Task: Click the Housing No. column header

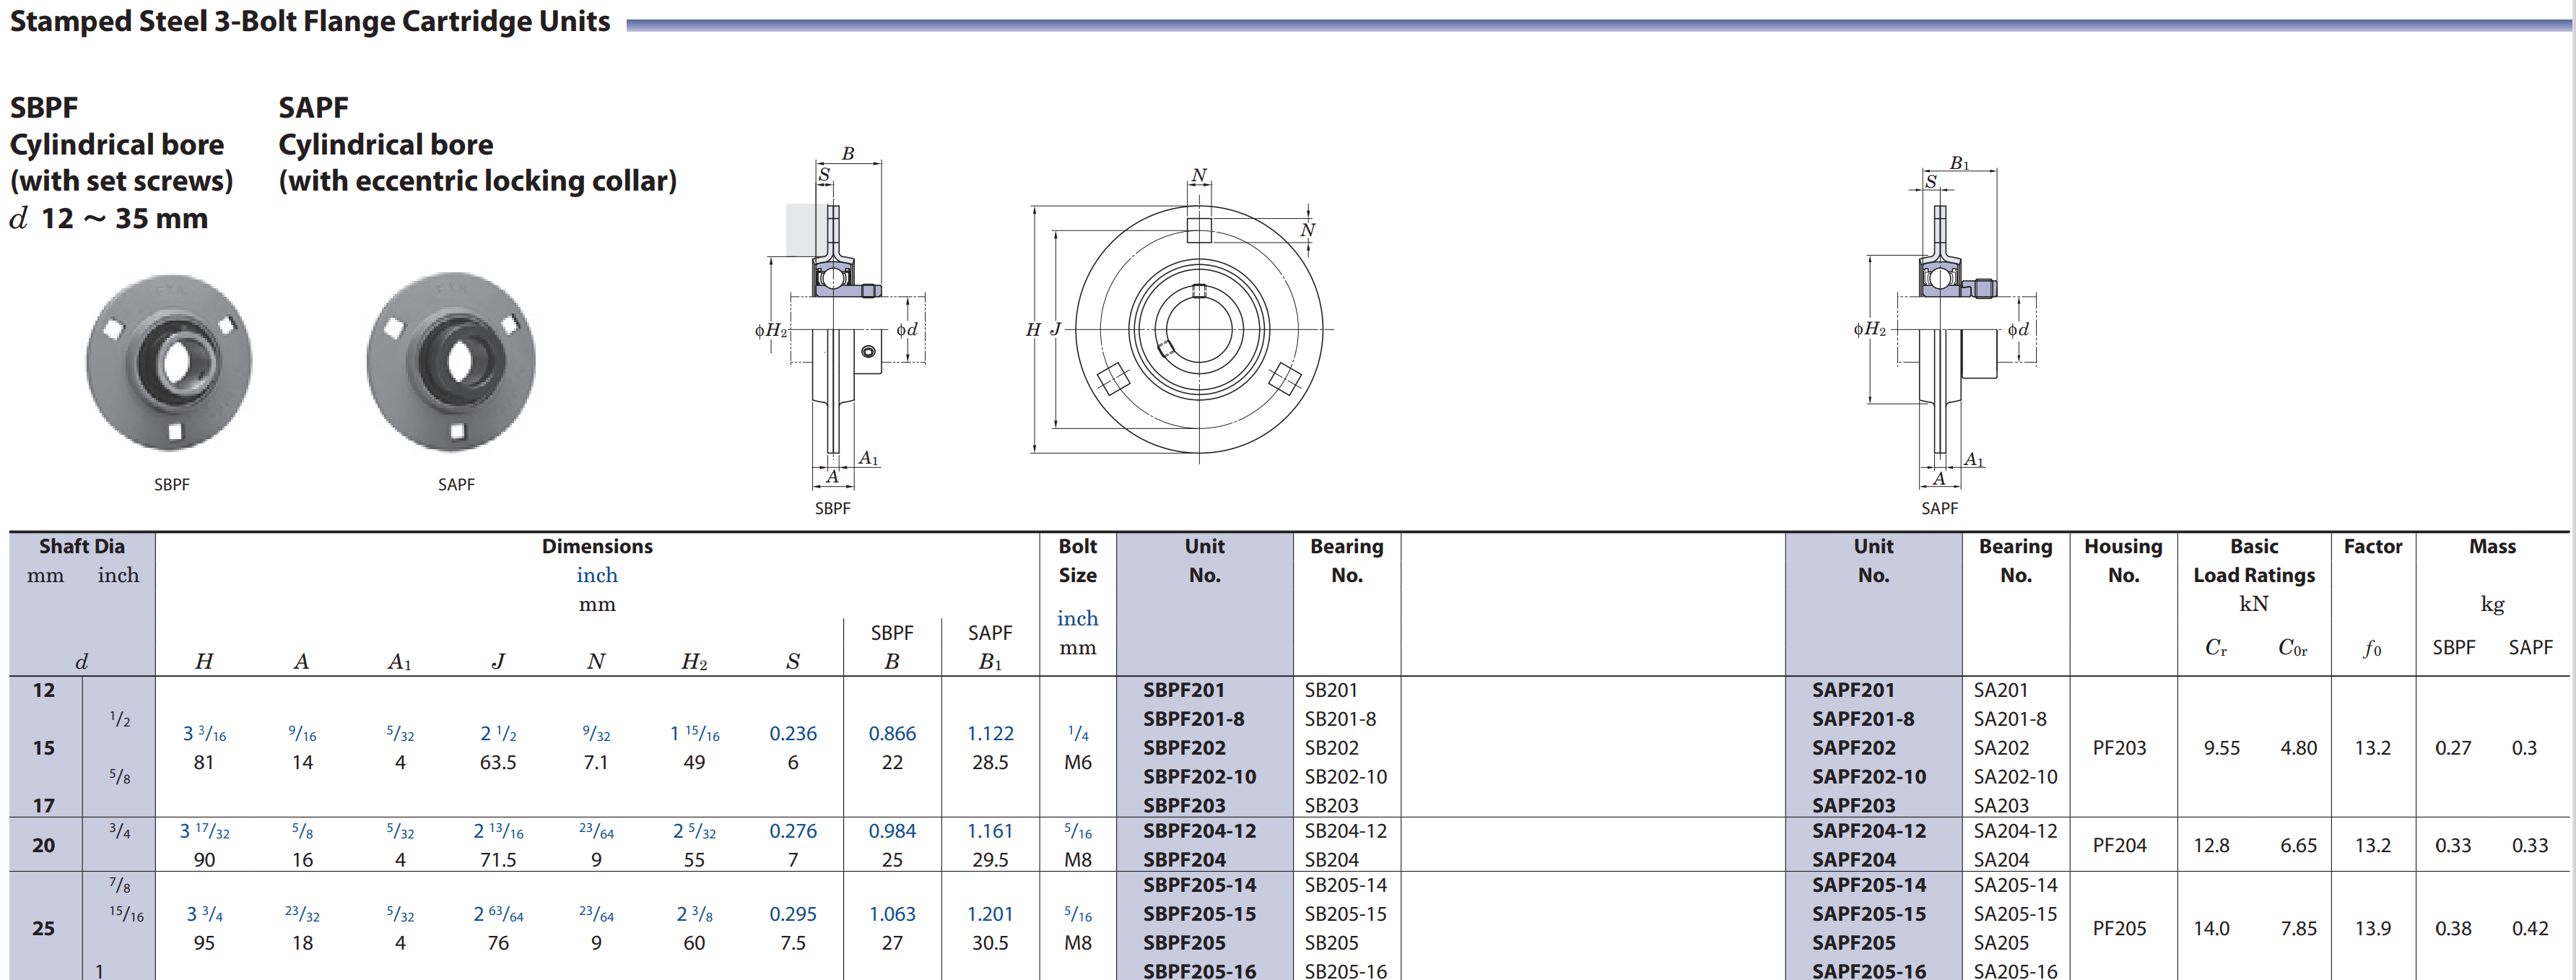Action: 2122,561
